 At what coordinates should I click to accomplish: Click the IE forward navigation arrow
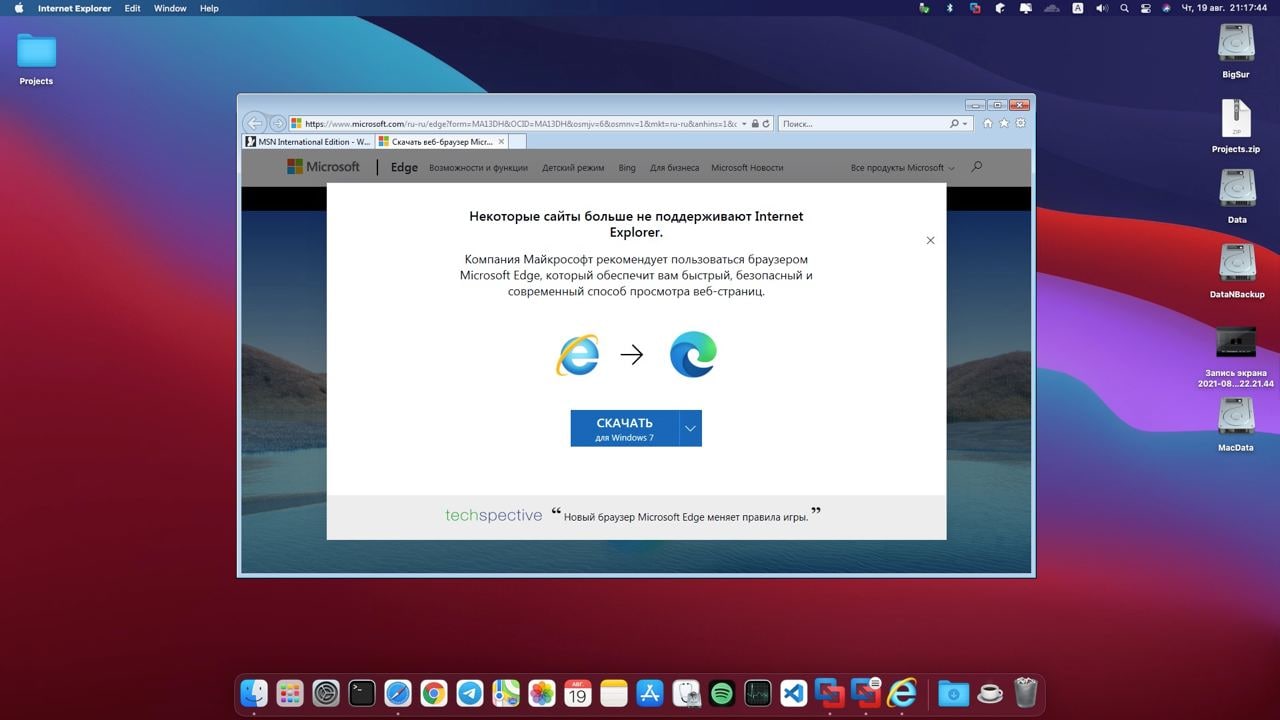[x=278, y=124]
